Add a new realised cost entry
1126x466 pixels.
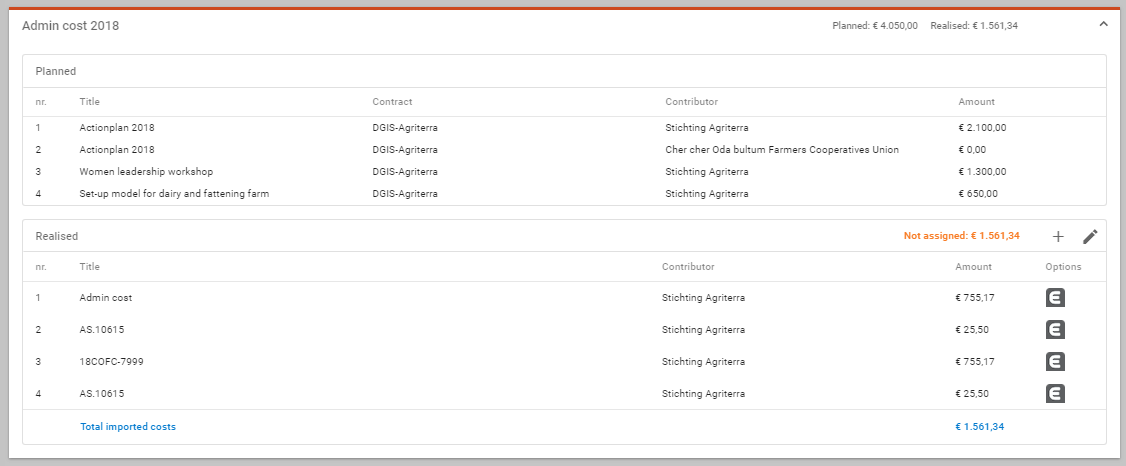(x=1058, y=236)
